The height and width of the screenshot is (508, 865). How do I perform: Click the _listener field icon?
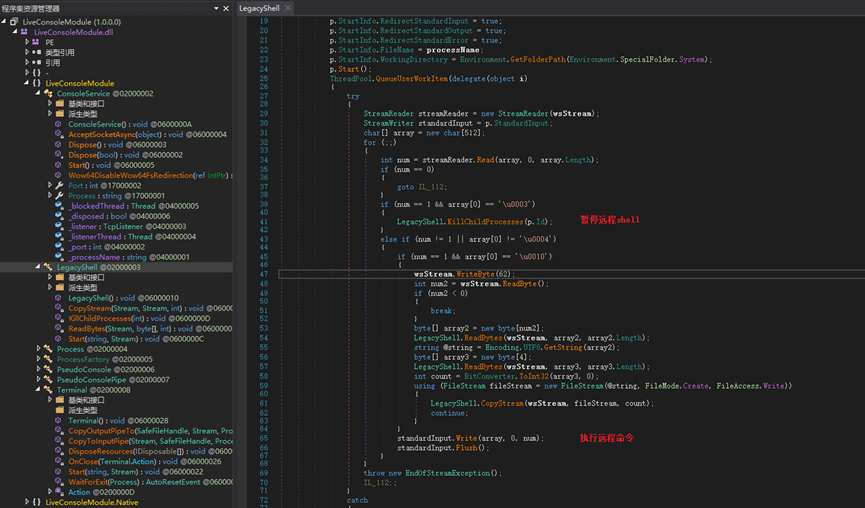click(x=59, y=226)
